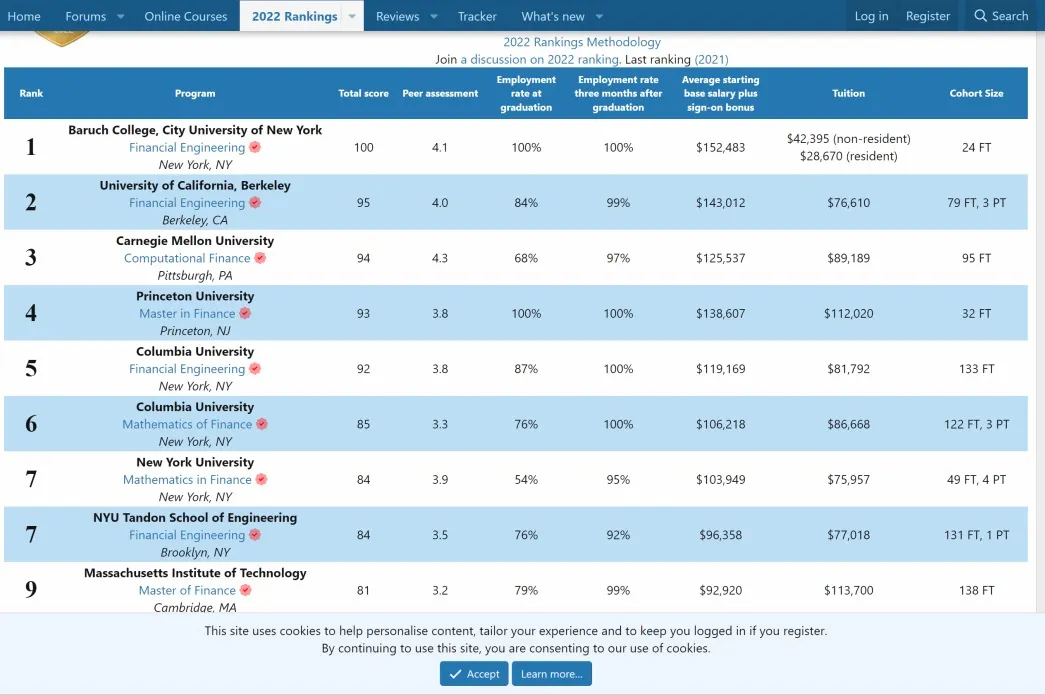This screenshot has width=1045, height=695.
Task: Click verified badge next to Baruch Financial Engineering
Action: pos(255,147)
